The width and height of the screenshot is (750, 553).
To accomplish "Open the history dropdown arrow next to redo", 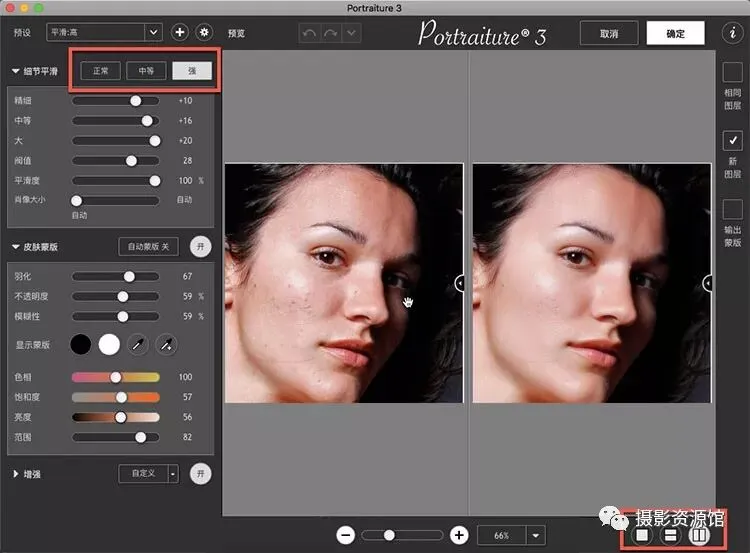I will pyautogui.click(x=352, y=33).
